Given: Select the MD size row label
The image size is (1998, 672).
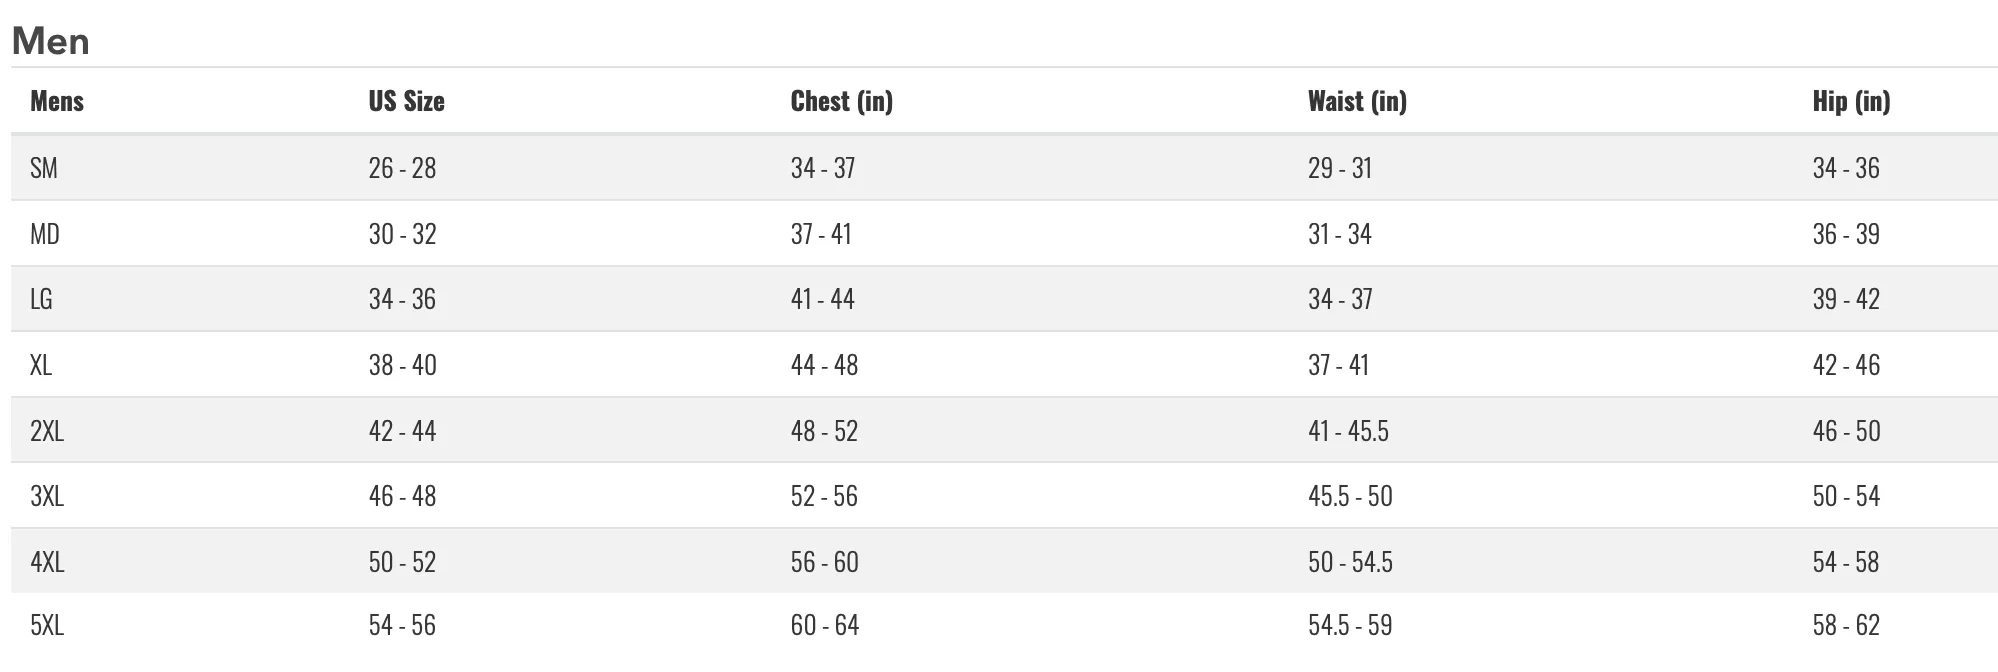Looking at the screenshot, I should coord(45,234).
